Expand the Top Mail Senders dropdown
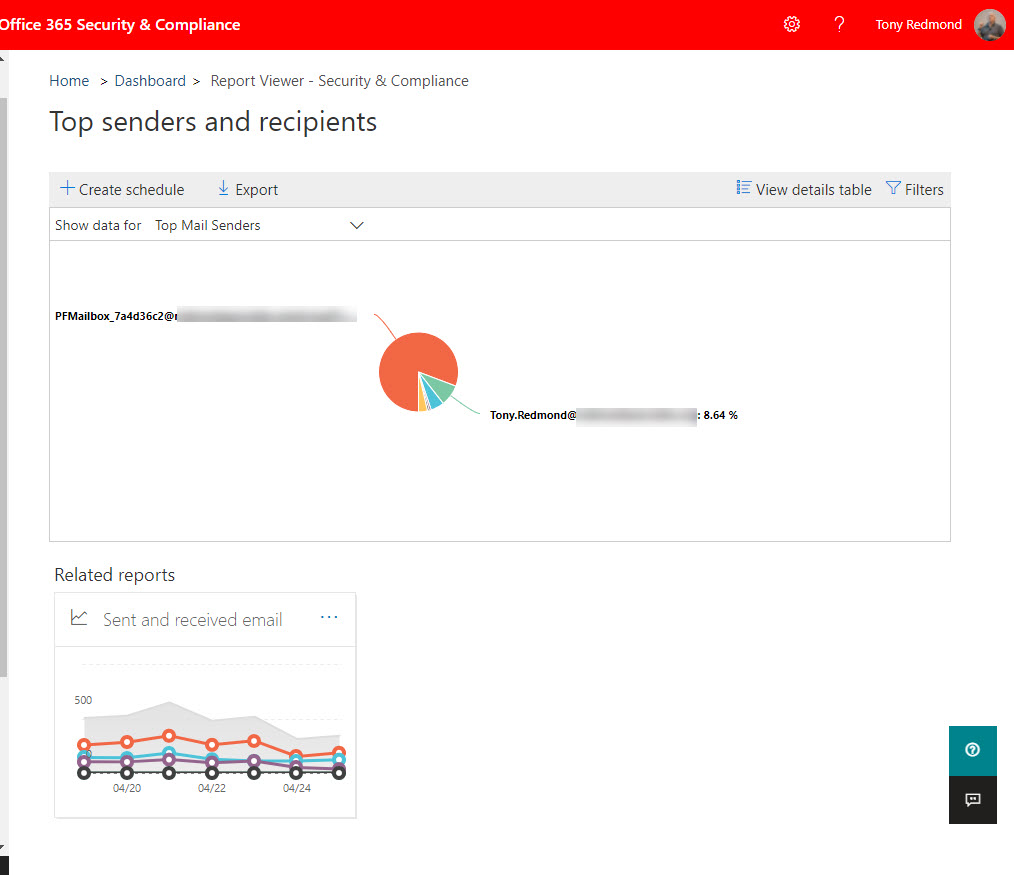Viewport: 1014px width, 875px height. point(208,226)
